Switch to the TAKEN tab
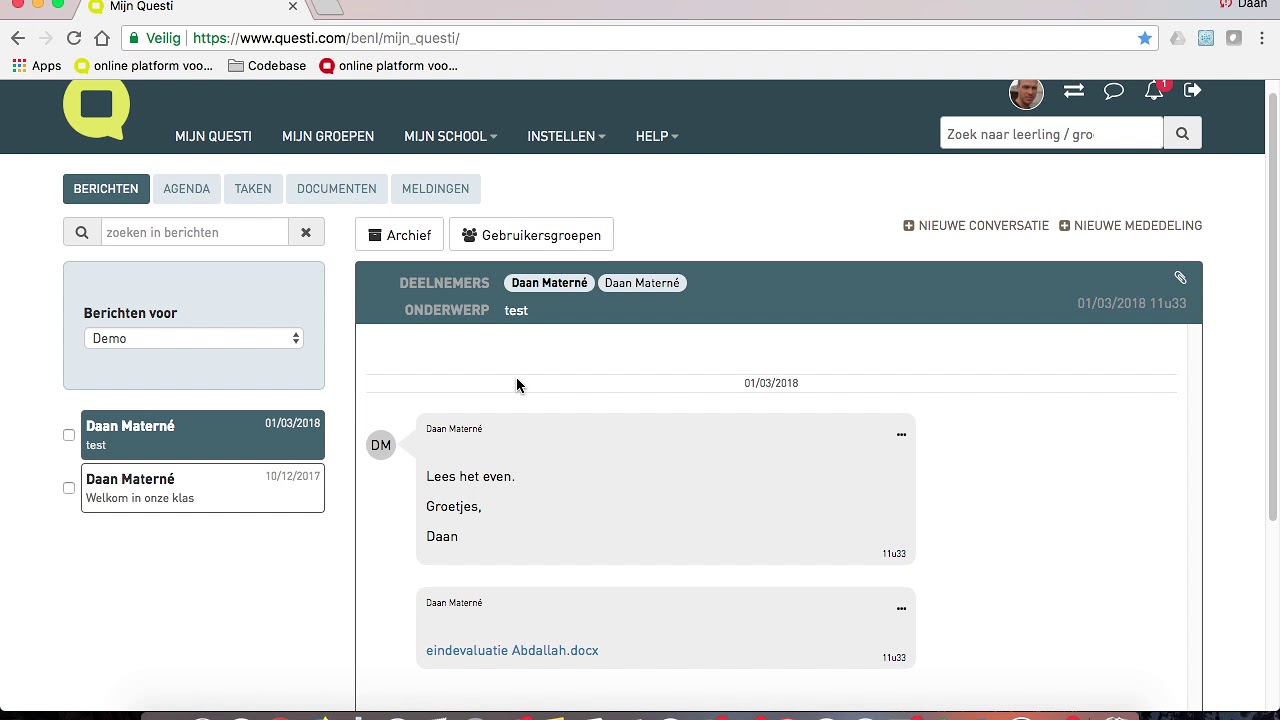1280x720 pixels. pos(253,189)
